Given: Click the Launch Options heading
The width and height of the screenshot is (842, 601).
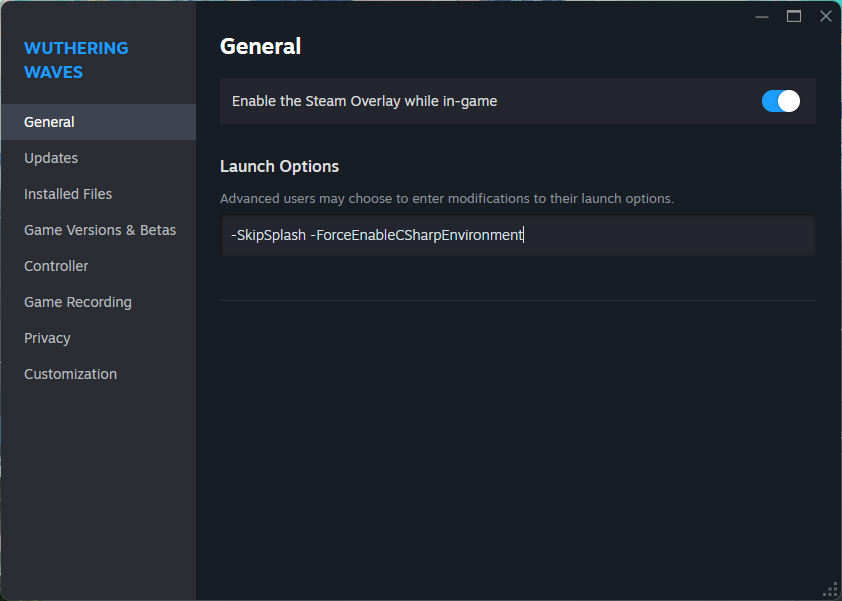Looking at the screenshot, I should point(279,166).
